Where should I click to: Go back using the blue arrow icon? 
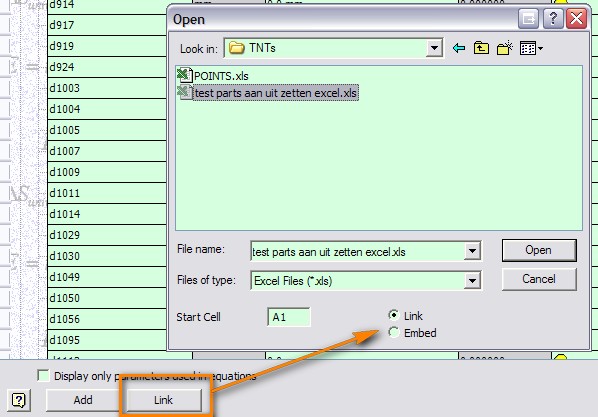(458, 48)
